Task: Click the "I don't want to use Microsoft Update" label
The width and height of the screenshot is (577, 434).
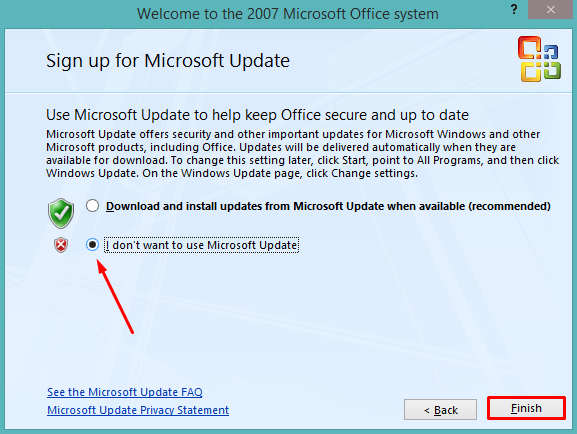Action: coord(201,245)
